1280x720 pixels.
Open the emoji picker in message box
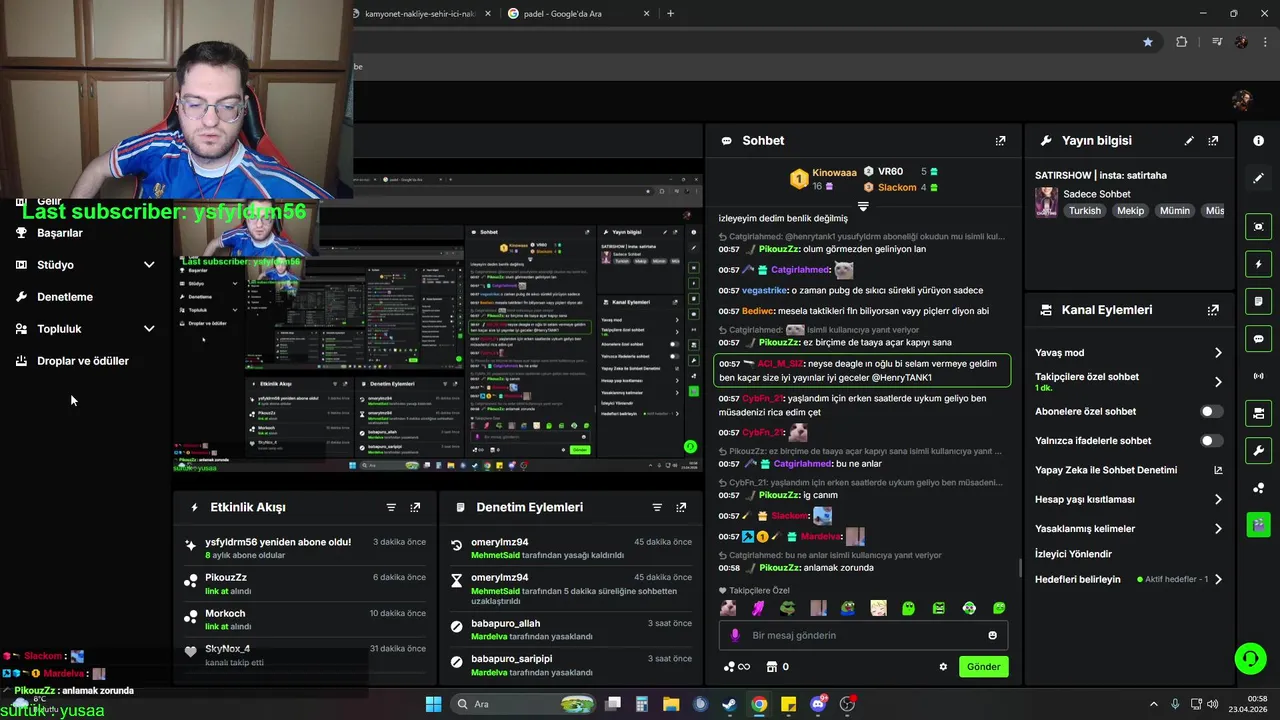pyautogui.click(x=992, y=635)
